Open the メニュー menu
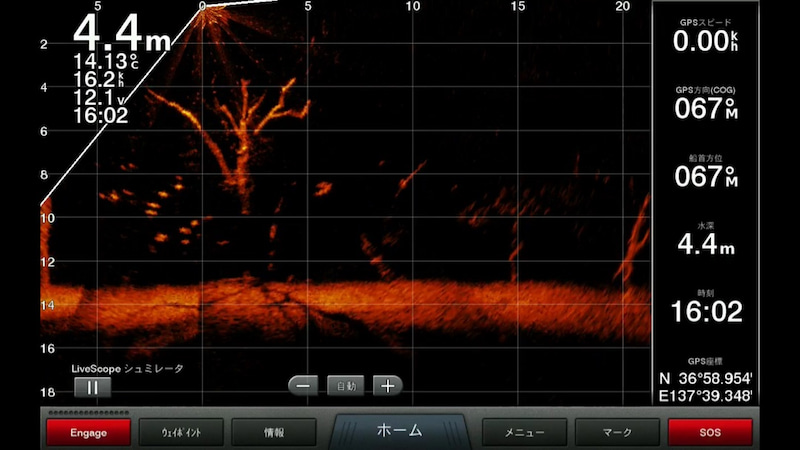The width and height of the screenshot is (800, 450). (x=524, y=432)
